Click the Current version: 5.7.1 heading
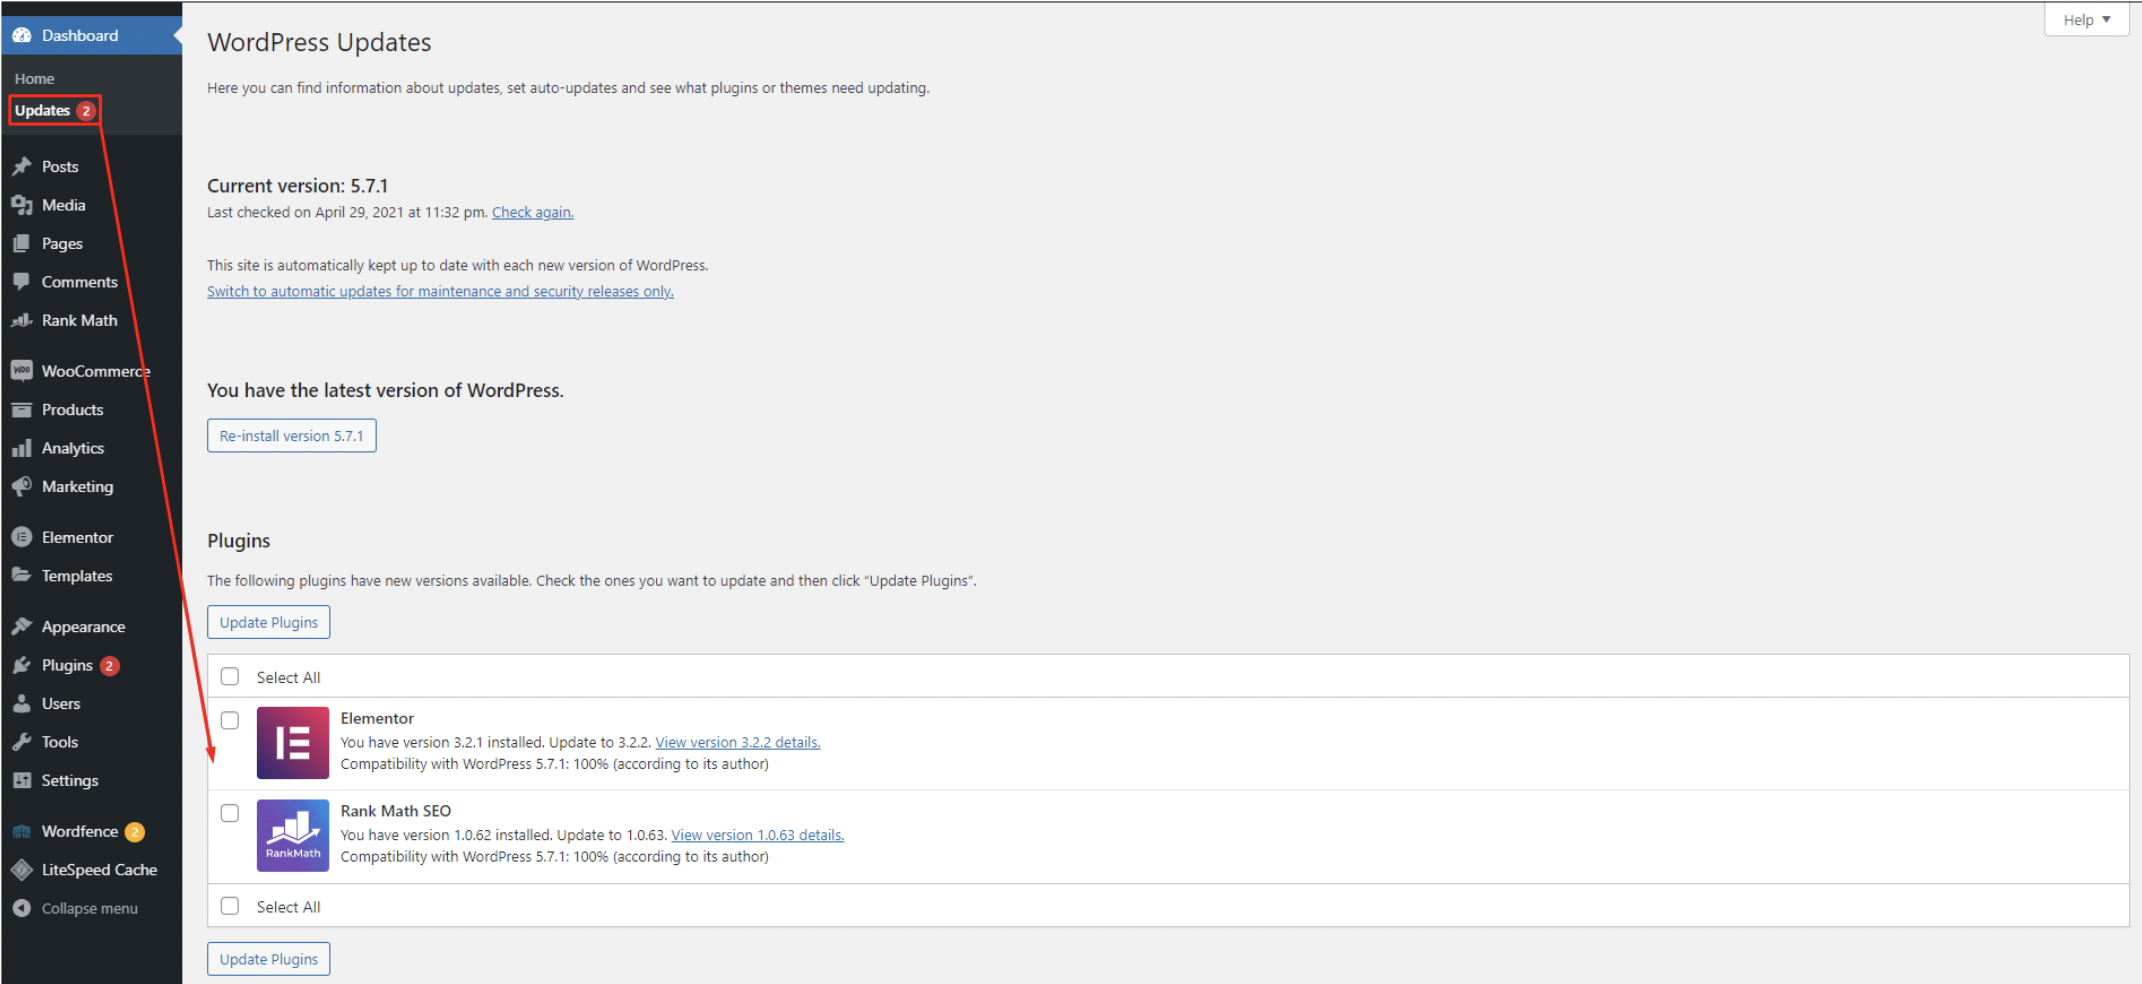Viewport: 2142px width, 984px height. tap(297, 186)
